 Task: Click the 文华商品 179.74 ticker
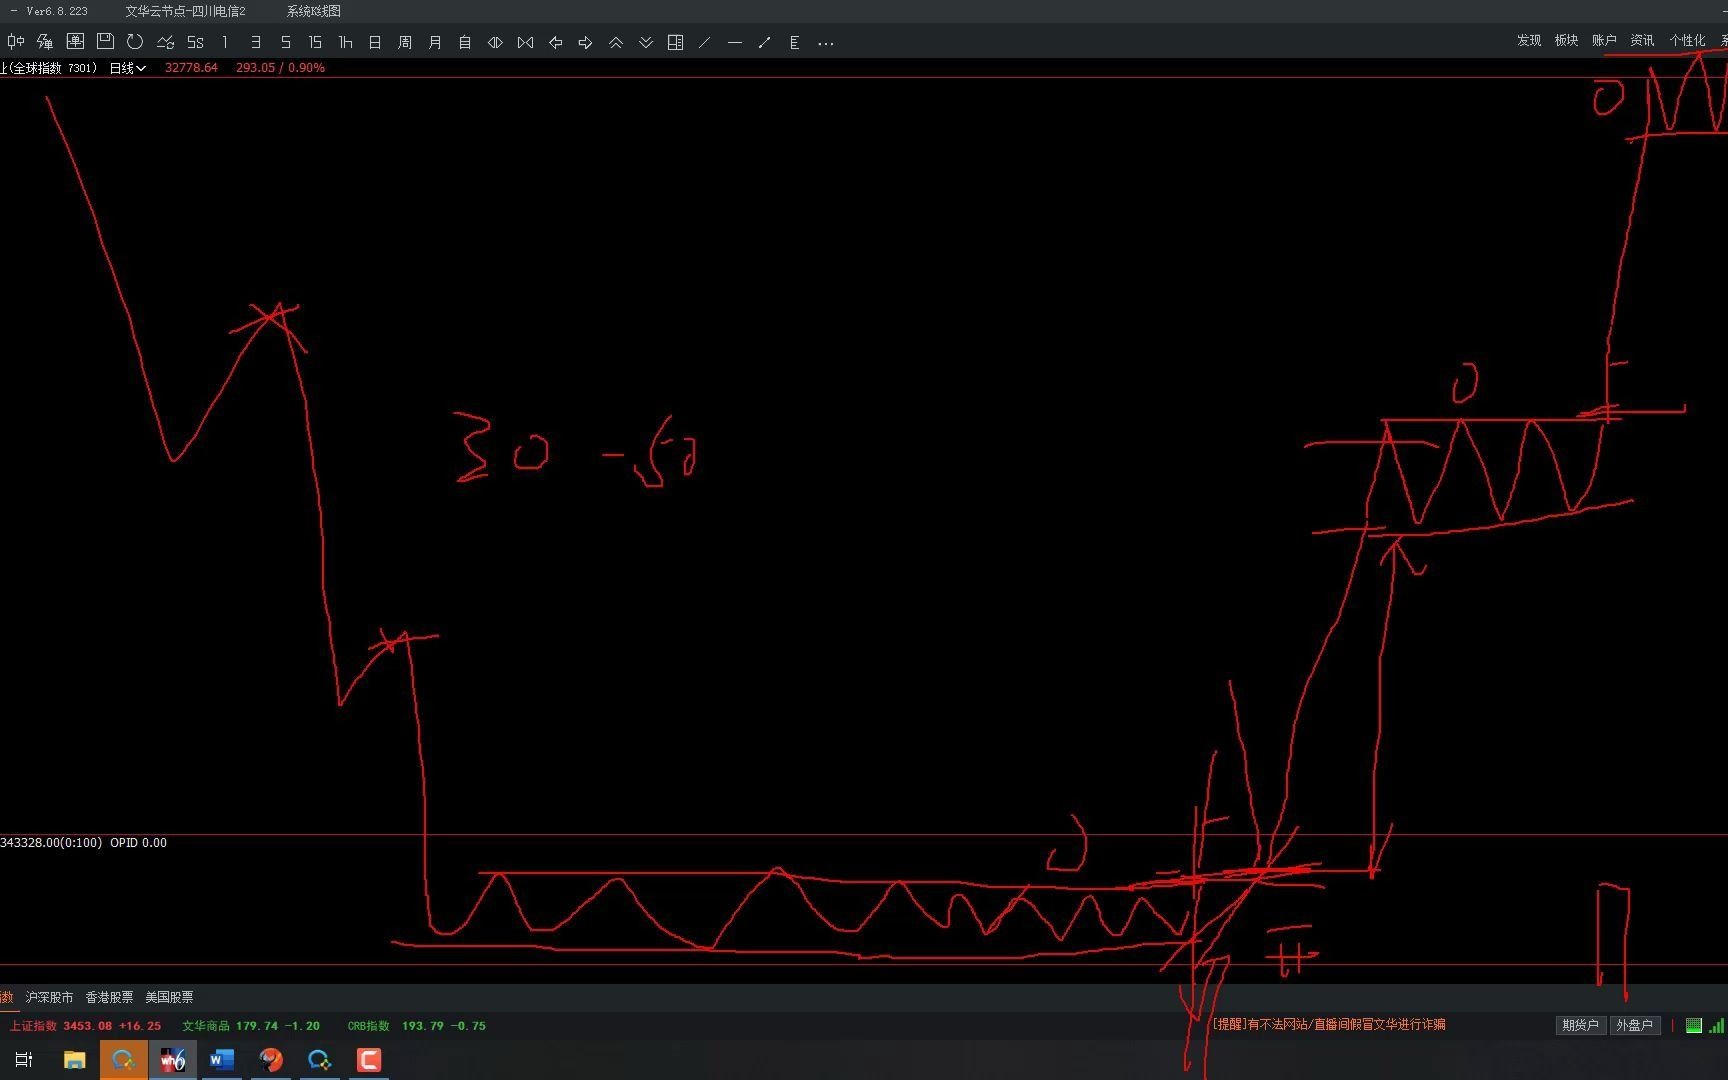pyautogui.click(x=251, y=1026)
